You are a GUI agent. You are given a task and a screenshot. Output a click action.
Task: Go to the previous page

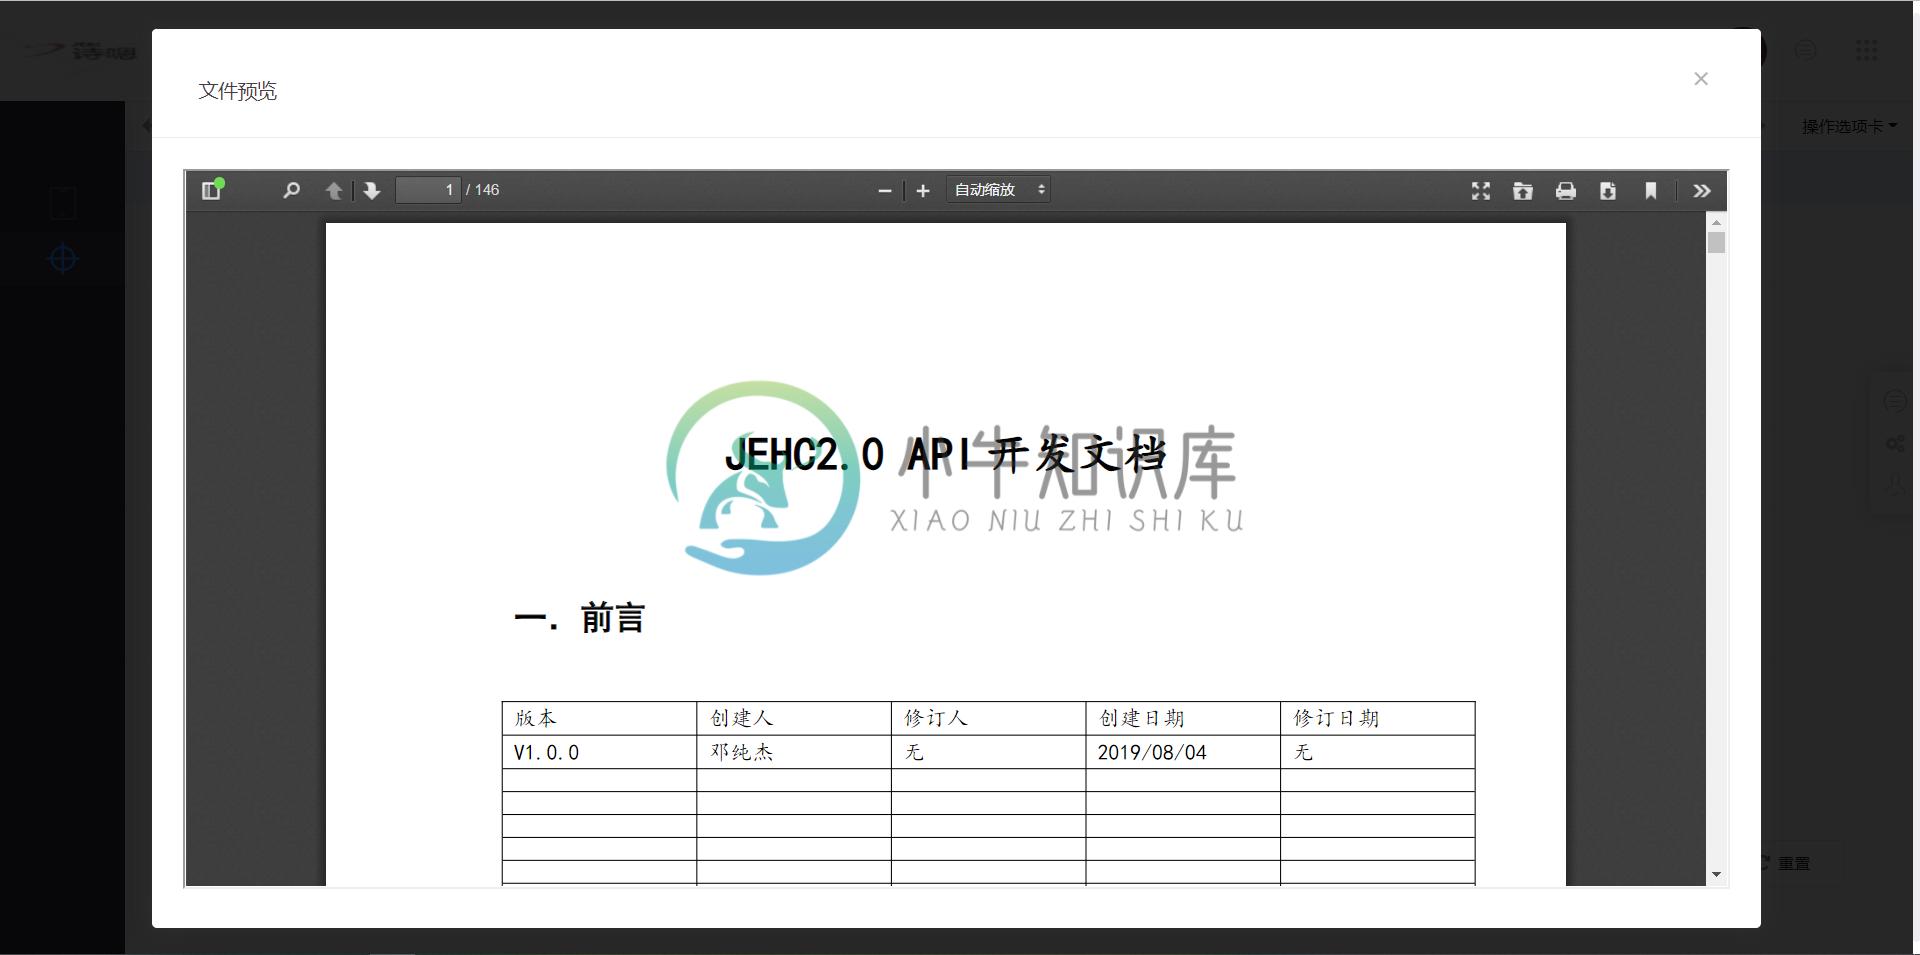point(334,190)
